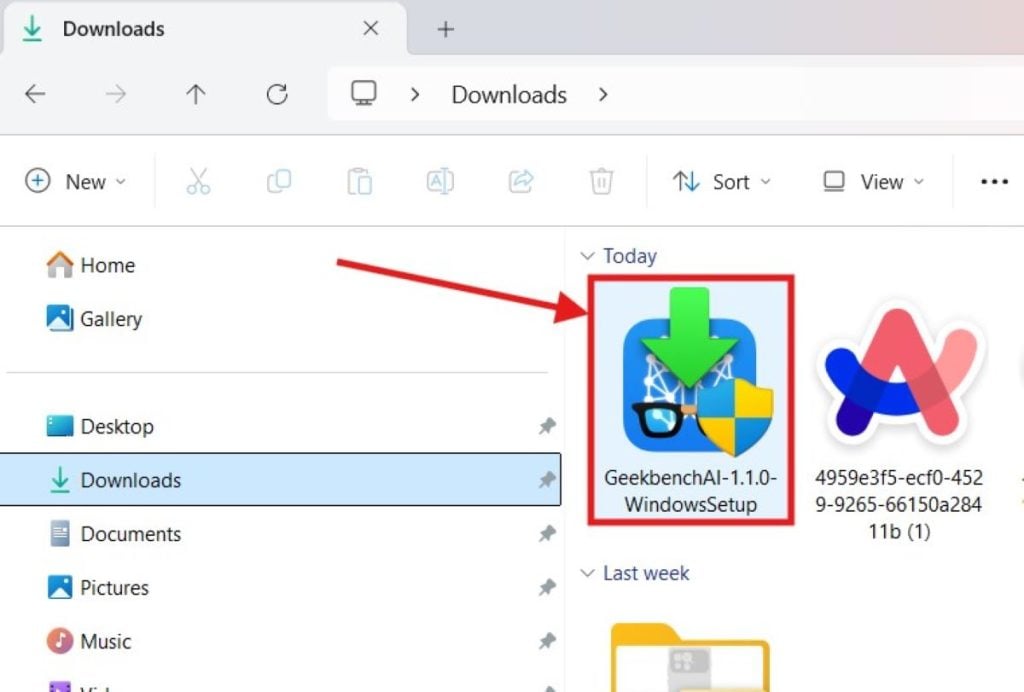Click the 4959e3f5-ecf0-4529 file name text
The height and width of the screenshot is (692, 1024).
click(899, 504)
